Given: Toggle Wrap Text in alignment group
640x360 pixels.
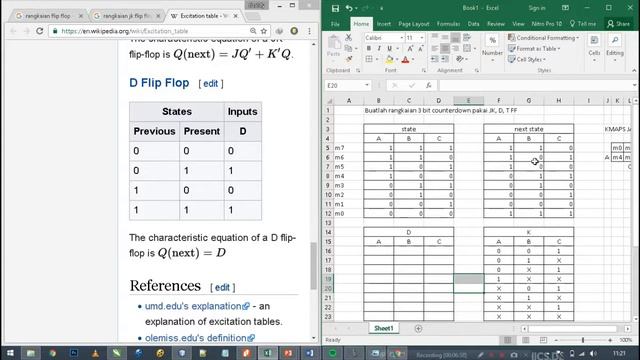Looking at the screenshot, I should click(x=467, y=38).
